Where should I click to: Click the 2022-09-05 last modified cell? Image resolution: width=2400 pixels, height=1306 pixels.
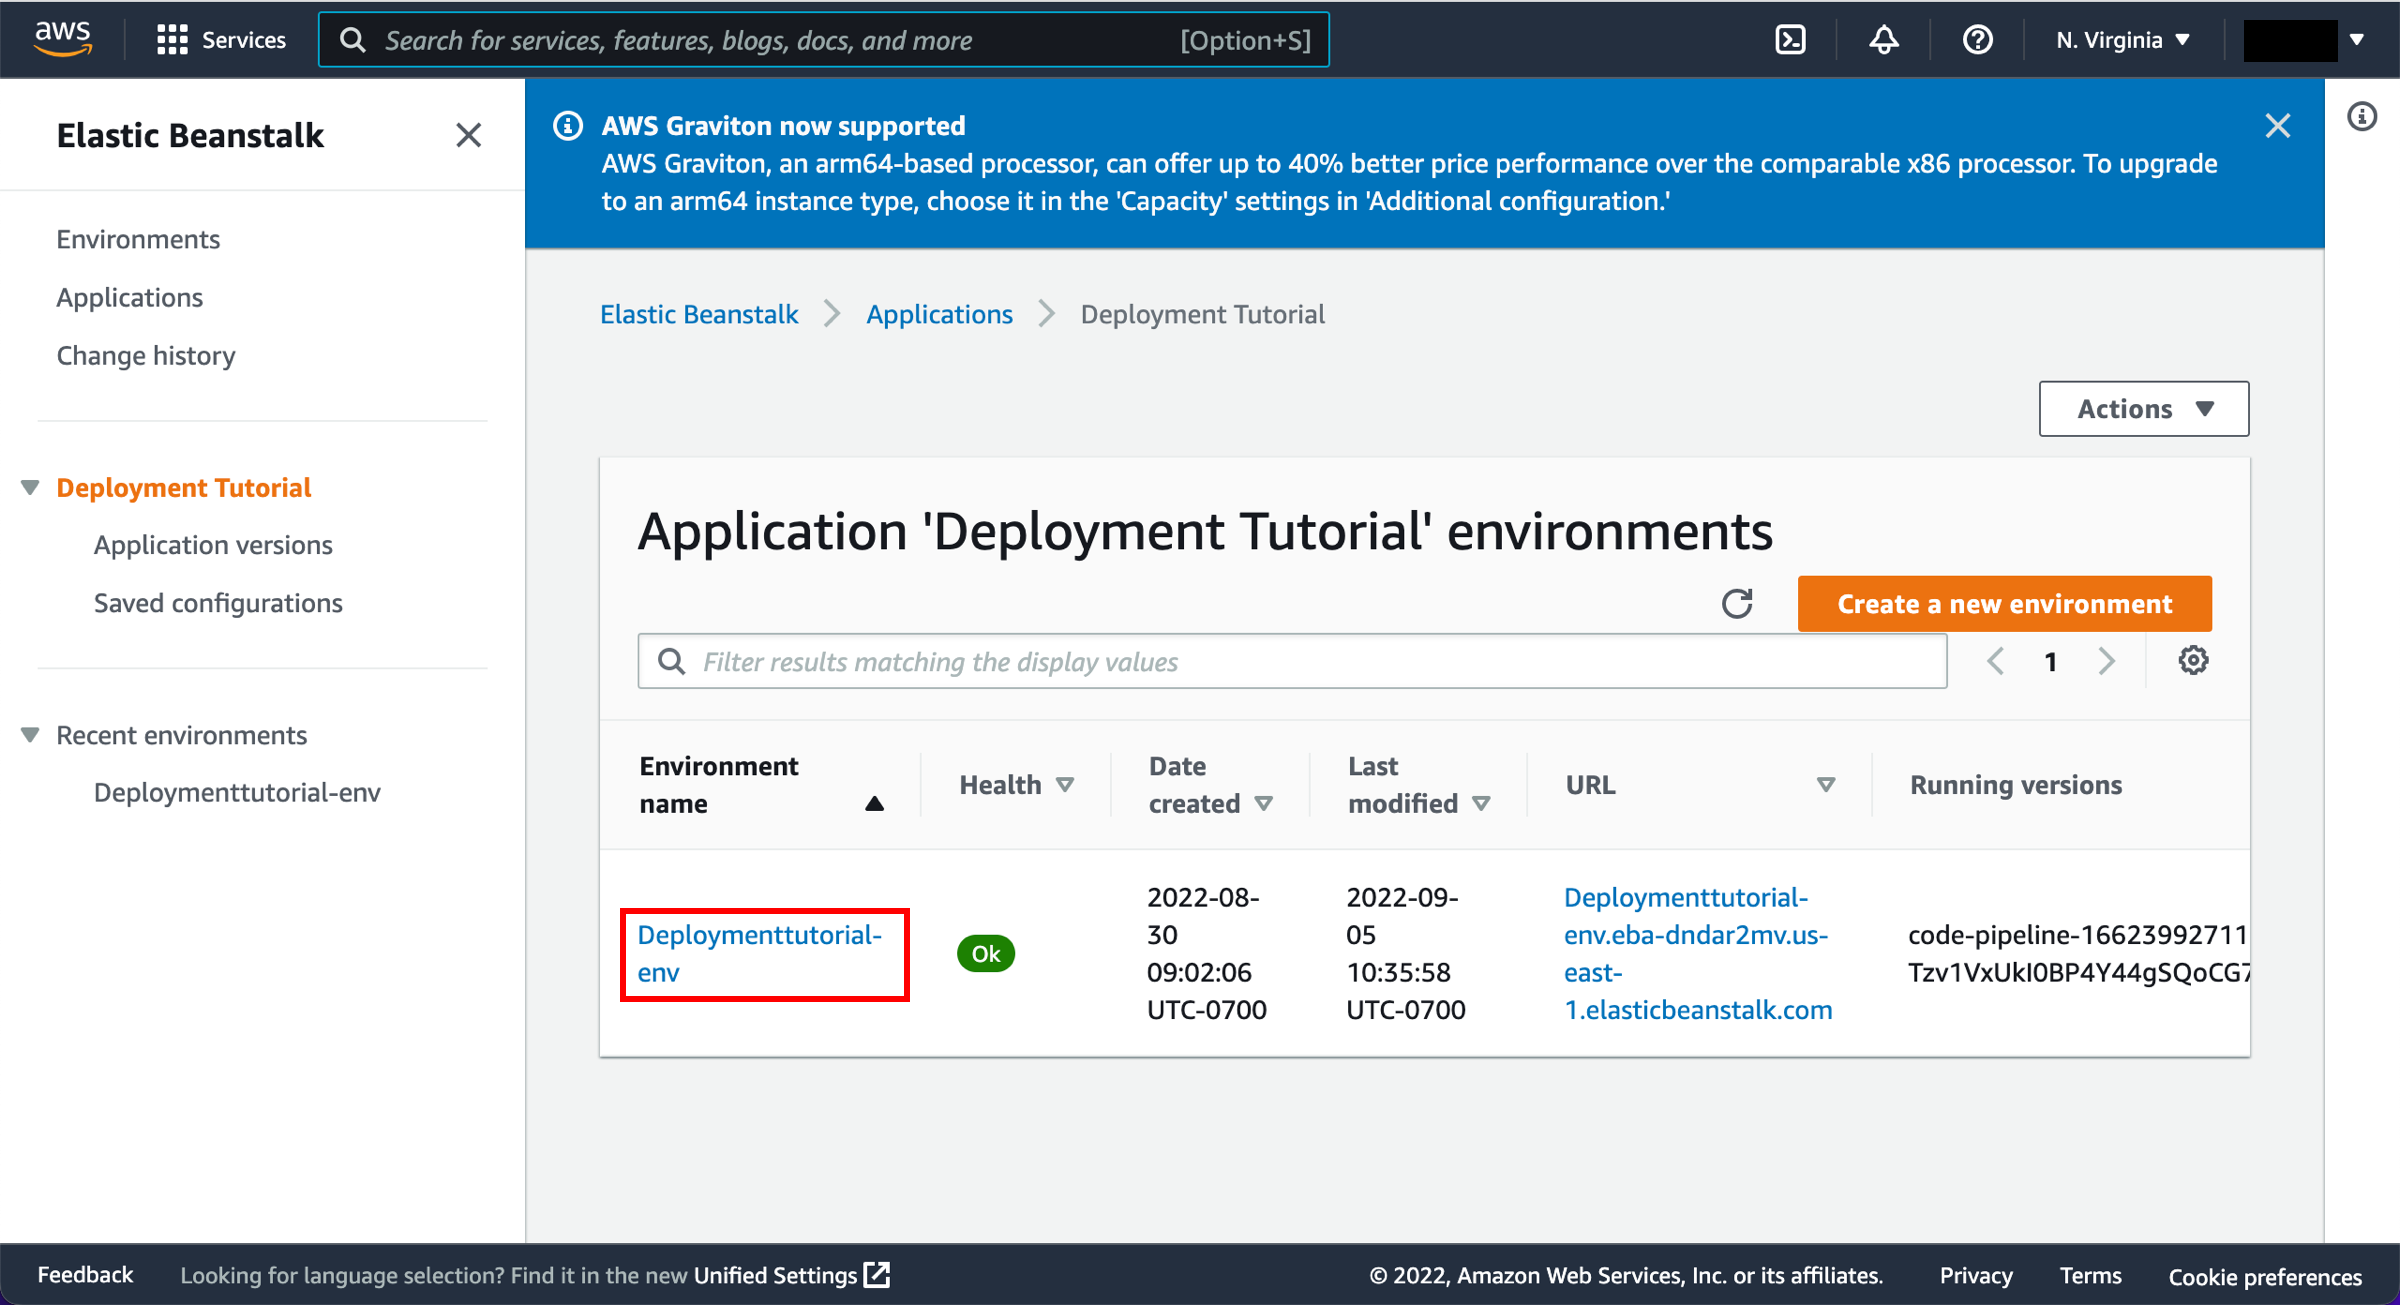(x=1405, y=953)
